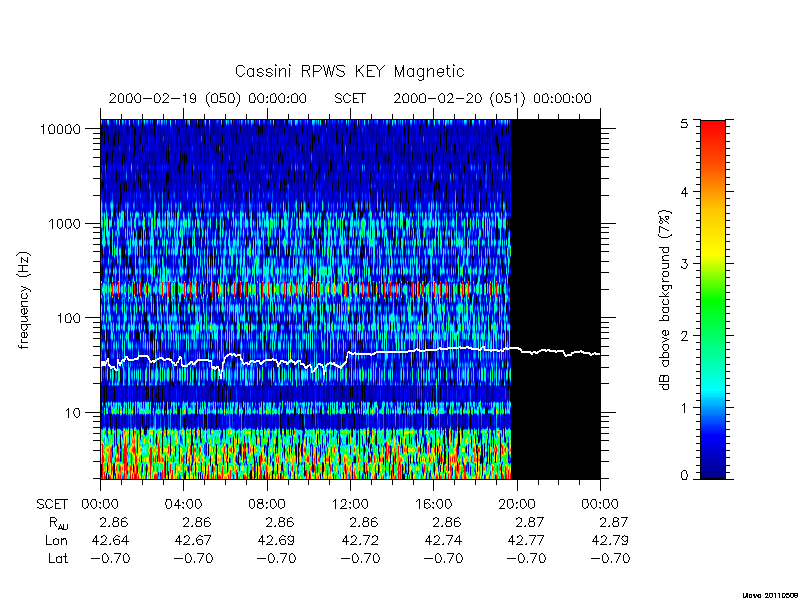800x600 pixels.
Task: Click the 10000 frequency tick label
Action: (x=60, y=129)
